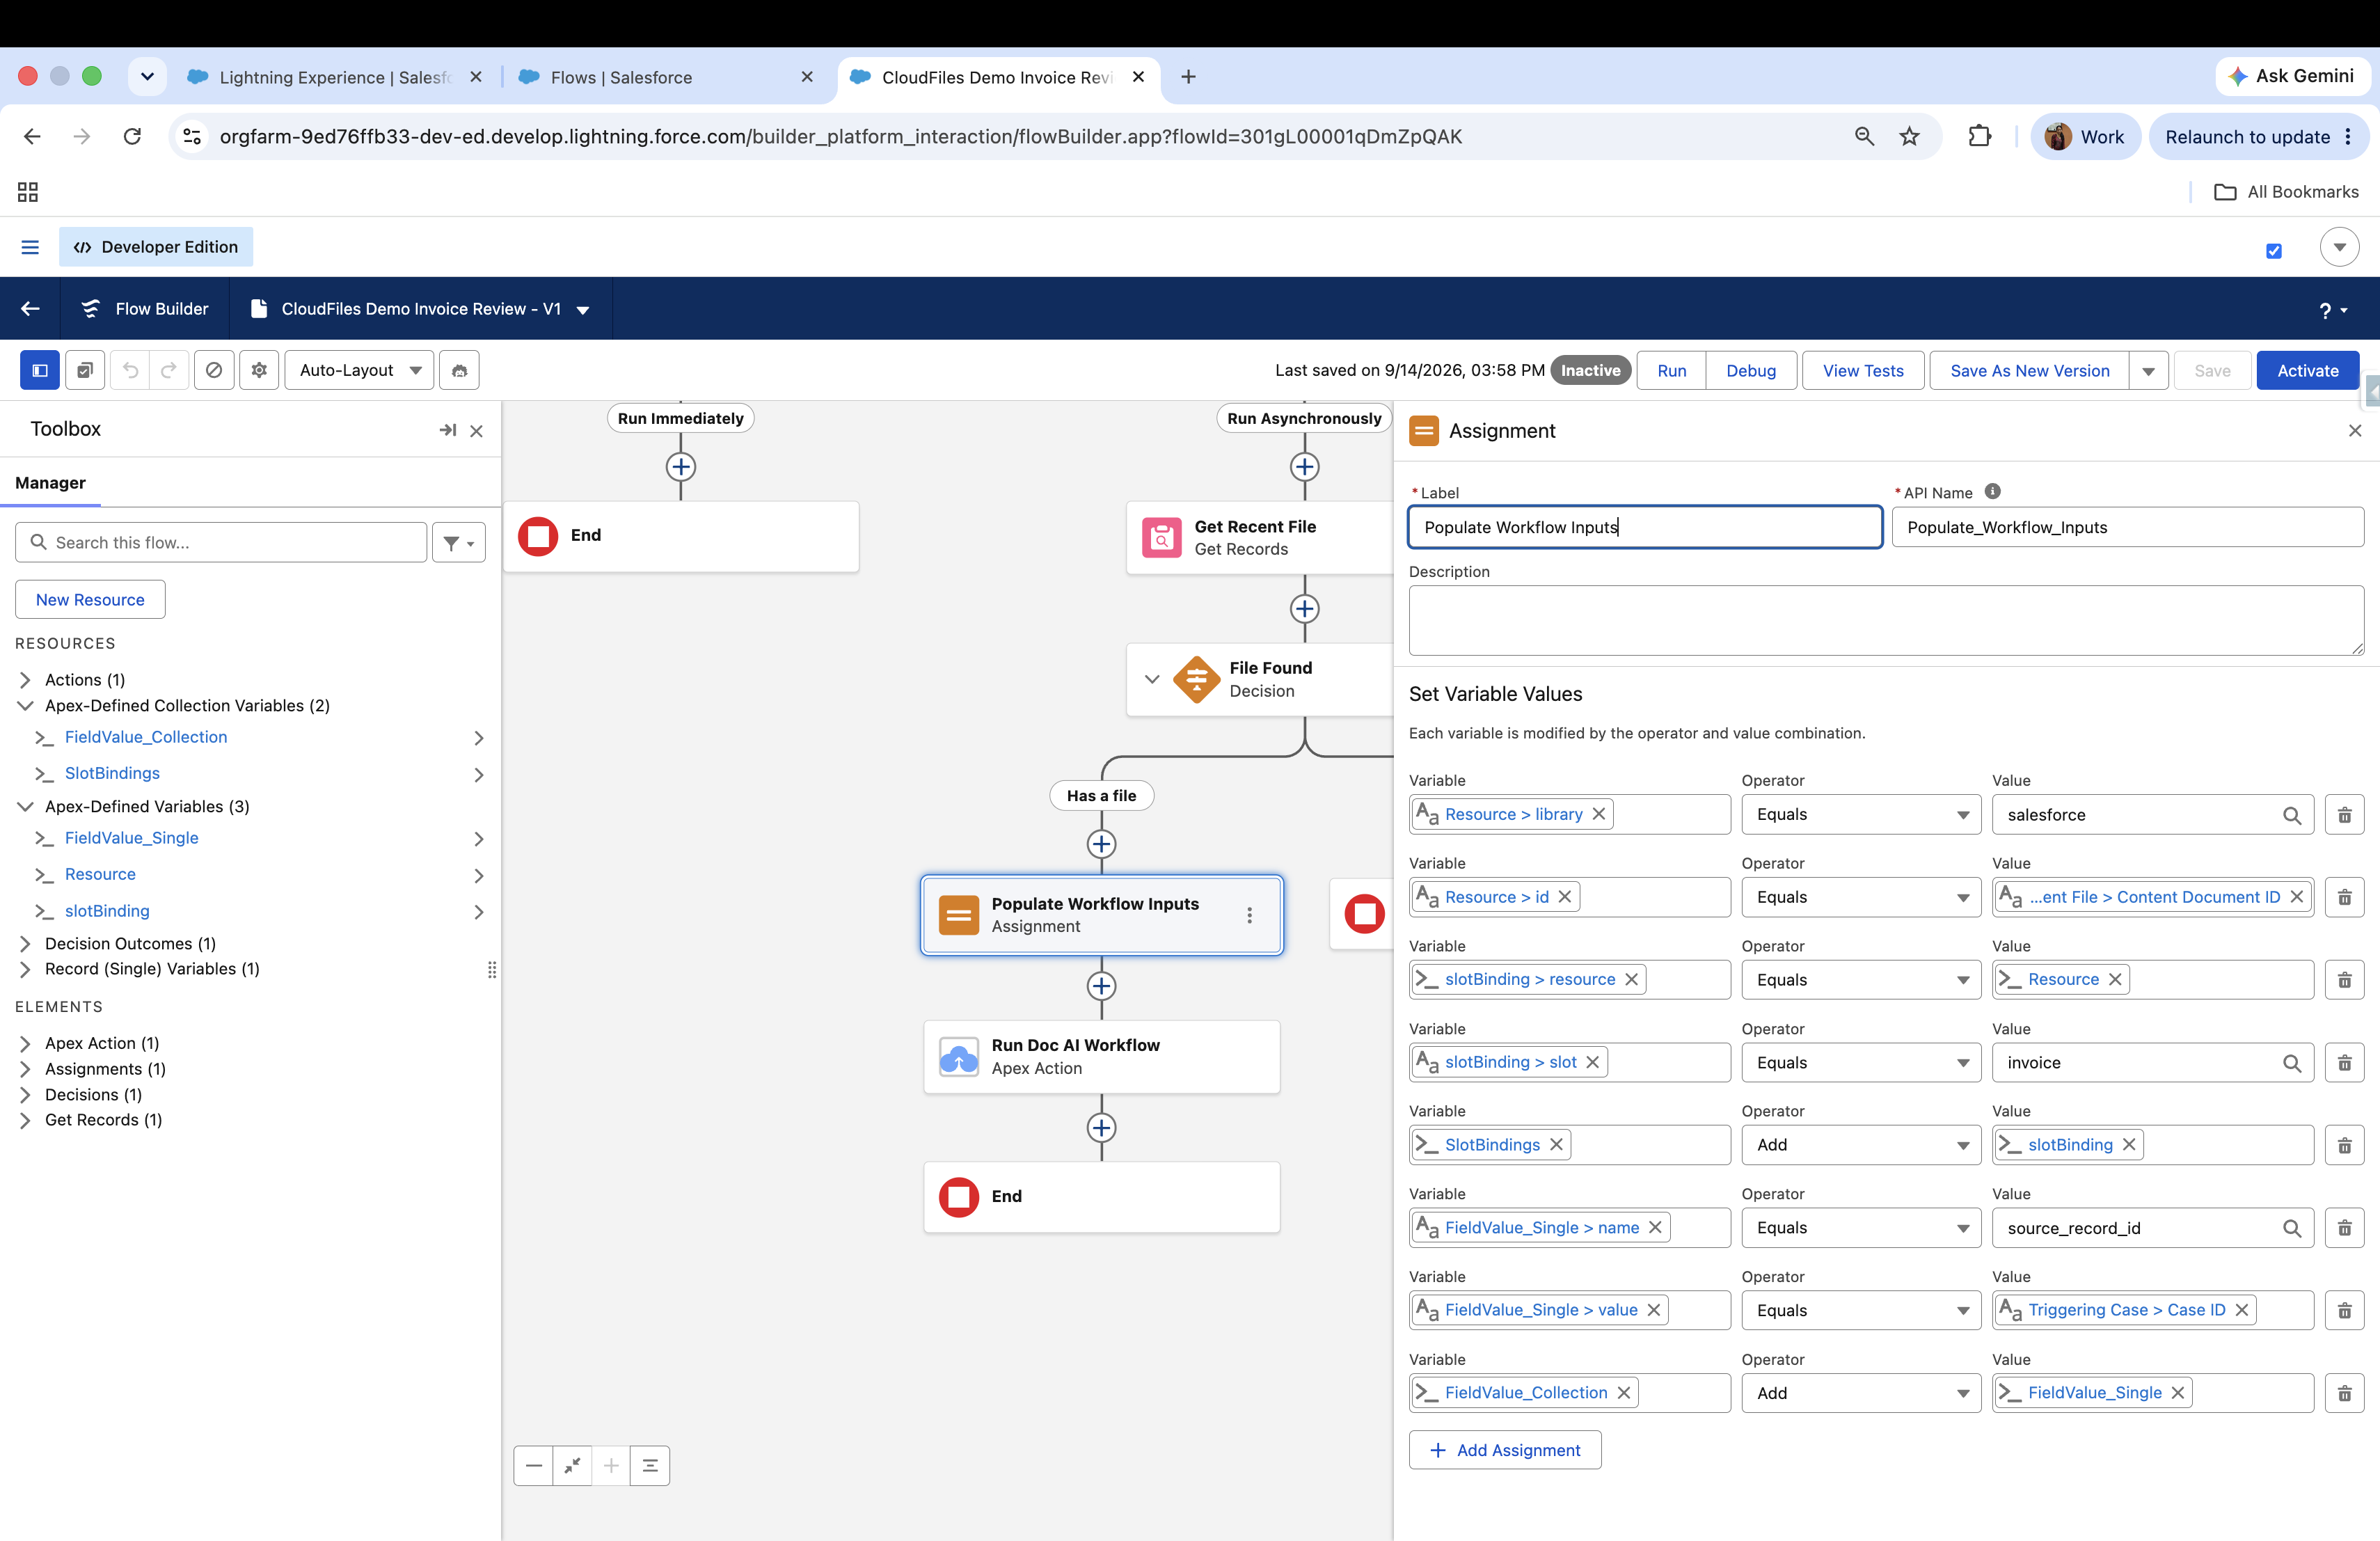The height and width of the screenshot is (1541, 2380).
Task: Open the Developer Edition app tab
Action: (156, 247)
